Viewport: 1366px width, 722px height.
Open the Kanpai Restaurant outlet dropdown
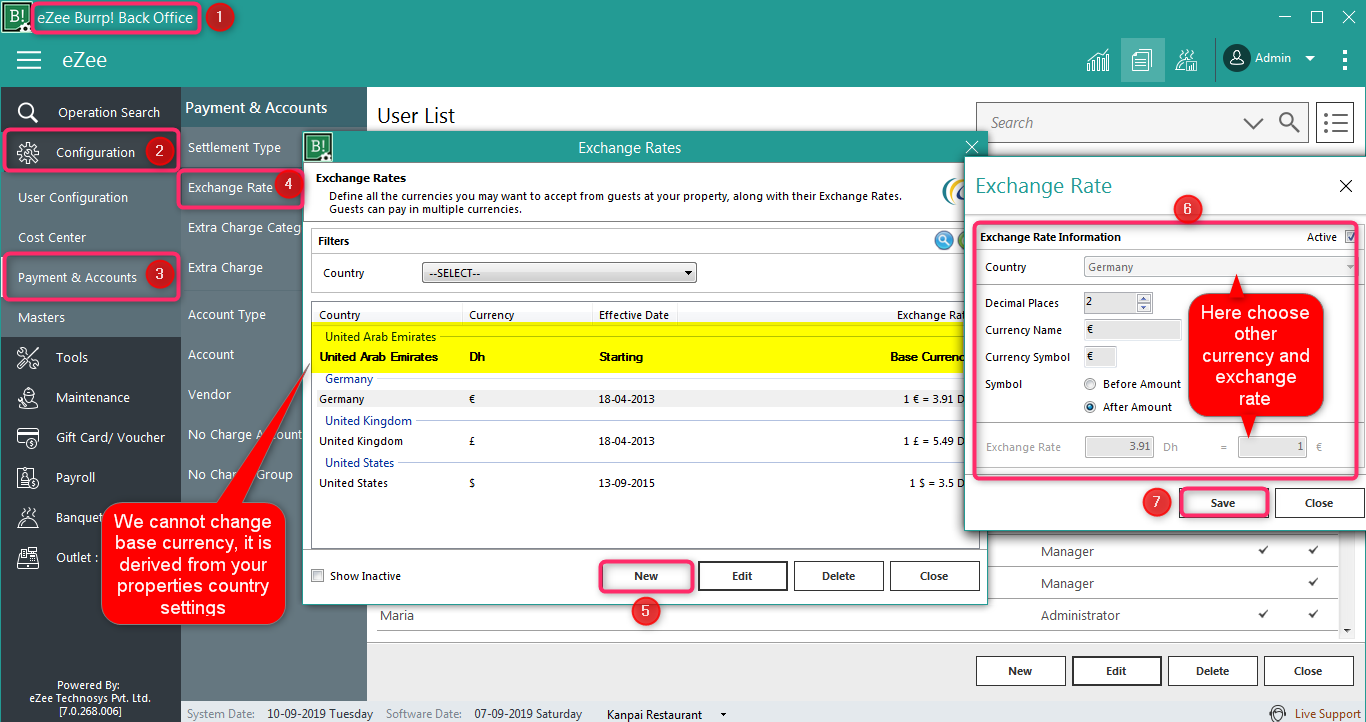coord(724,715)
